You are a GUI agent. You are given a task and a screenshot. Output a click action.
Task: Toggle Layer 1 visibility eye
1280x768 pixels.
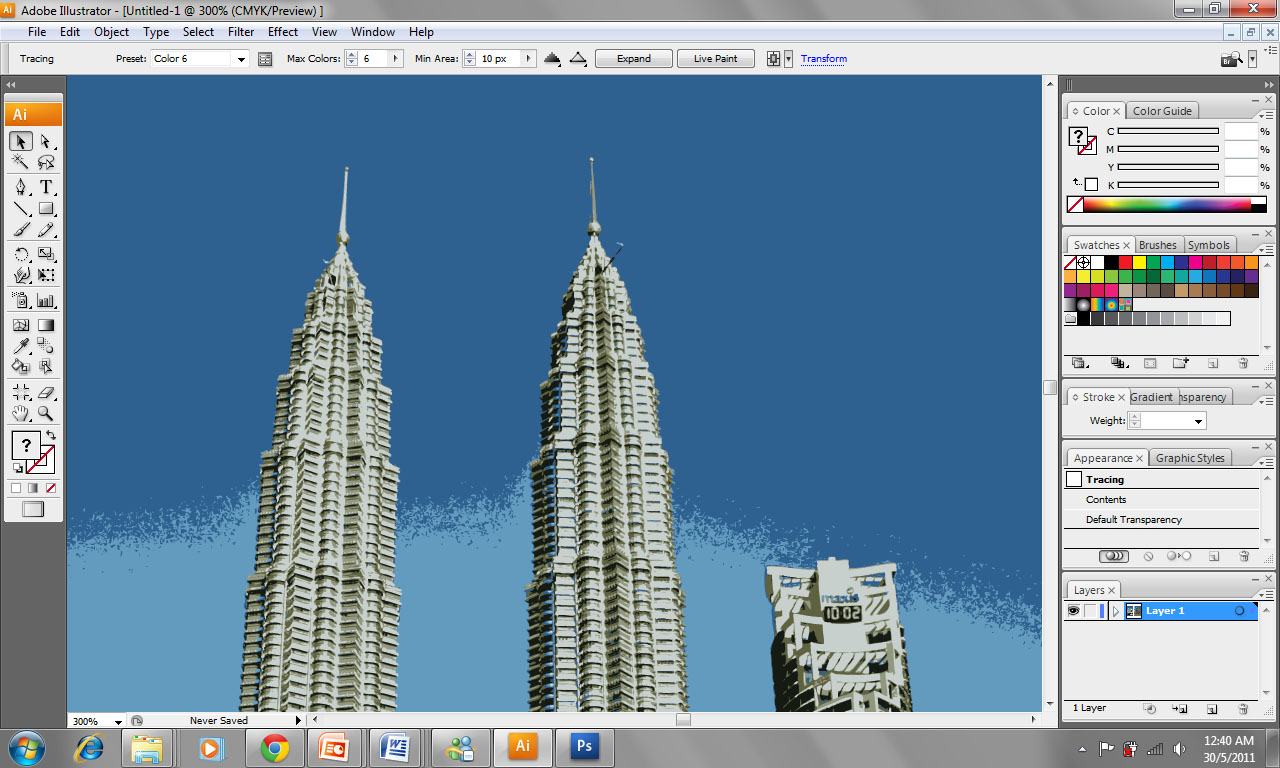1073,610
